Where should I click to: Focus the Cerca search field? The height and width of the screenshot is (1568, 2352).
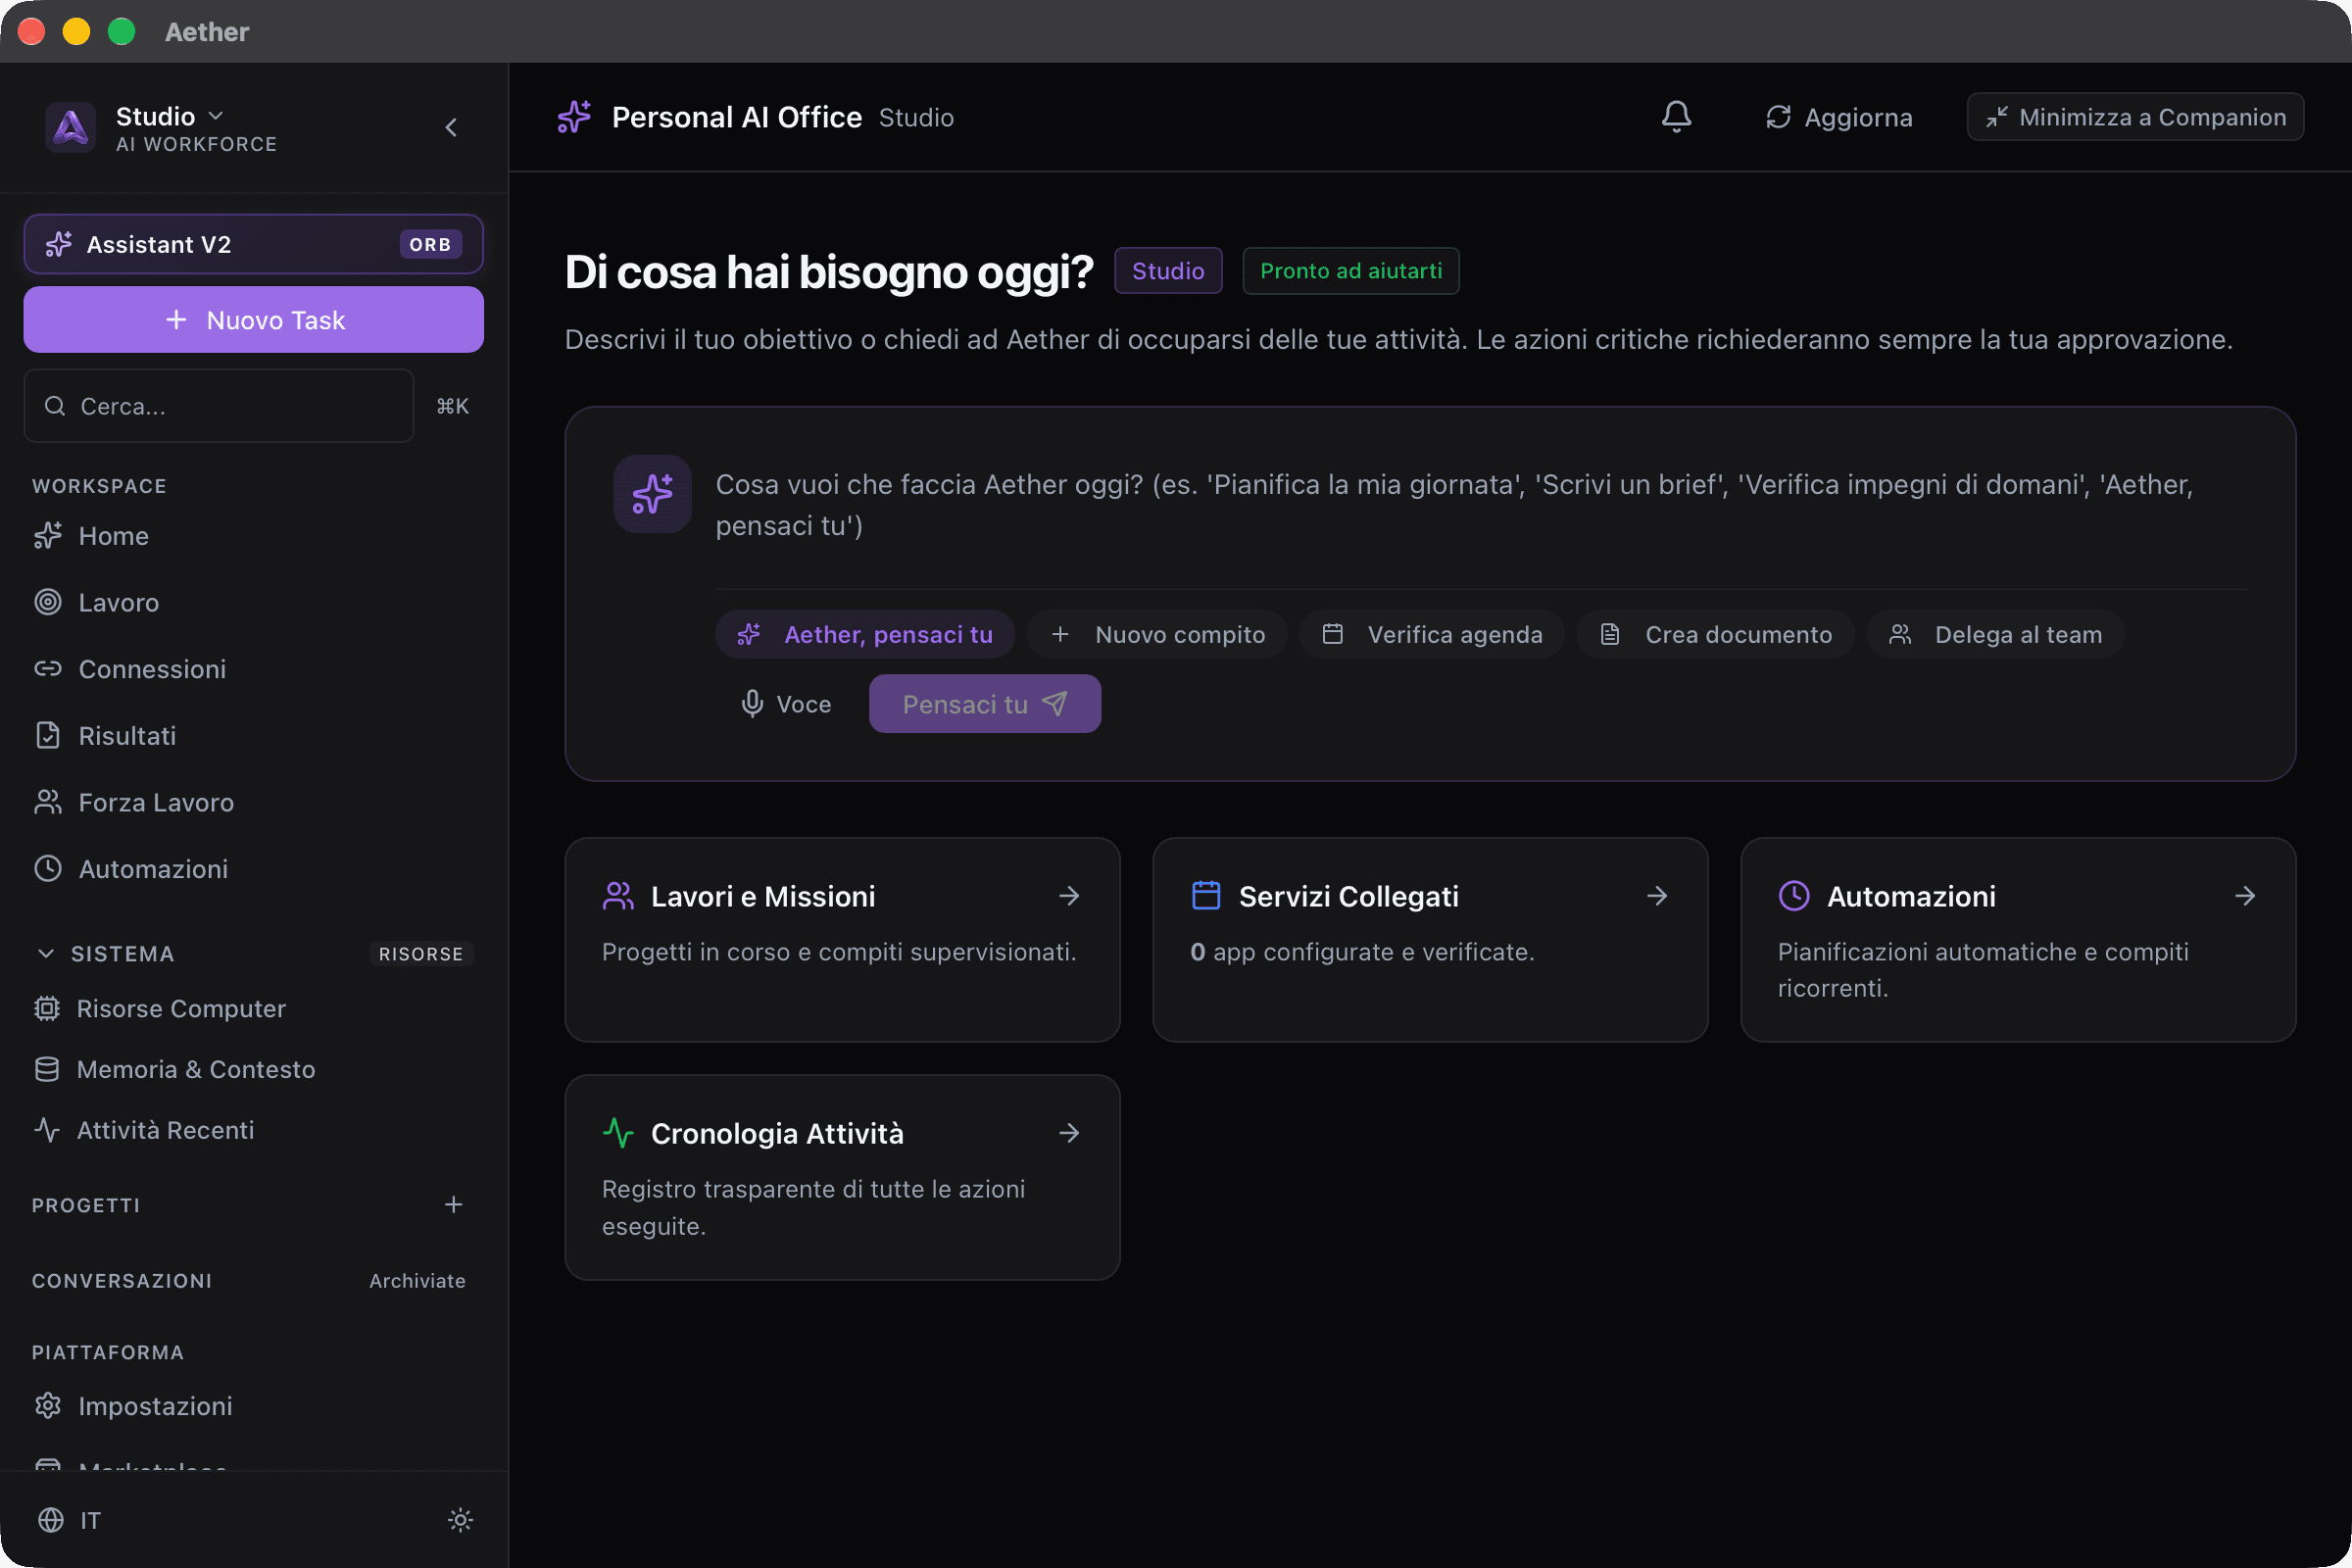click(x=218, y=406)
